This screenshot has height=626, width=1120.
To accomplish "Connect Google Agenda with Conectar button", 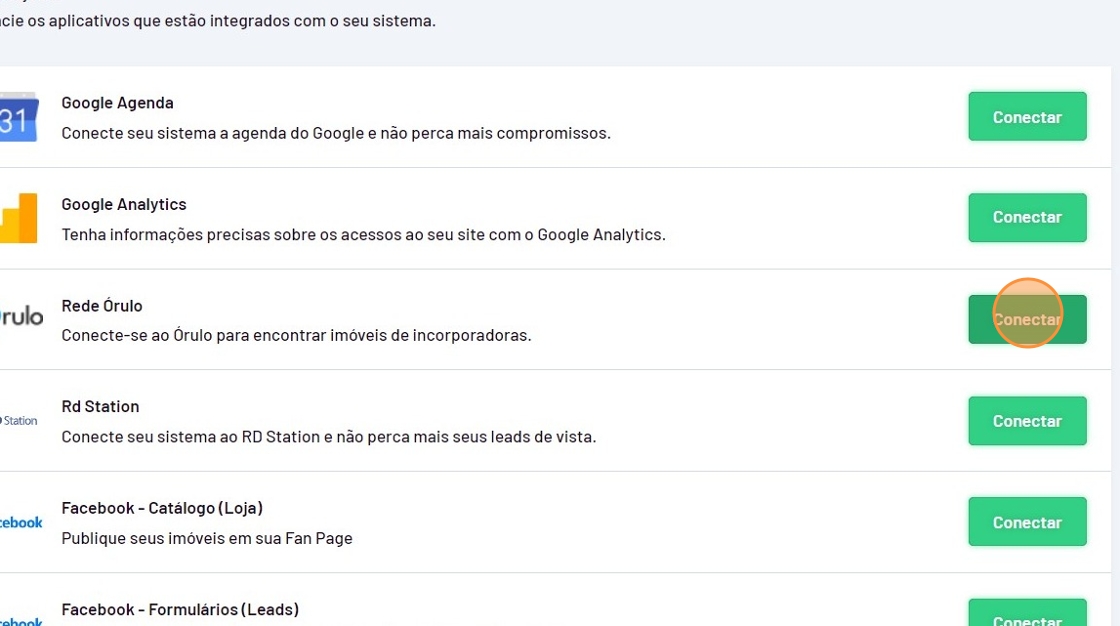I will pos(1027,117).
